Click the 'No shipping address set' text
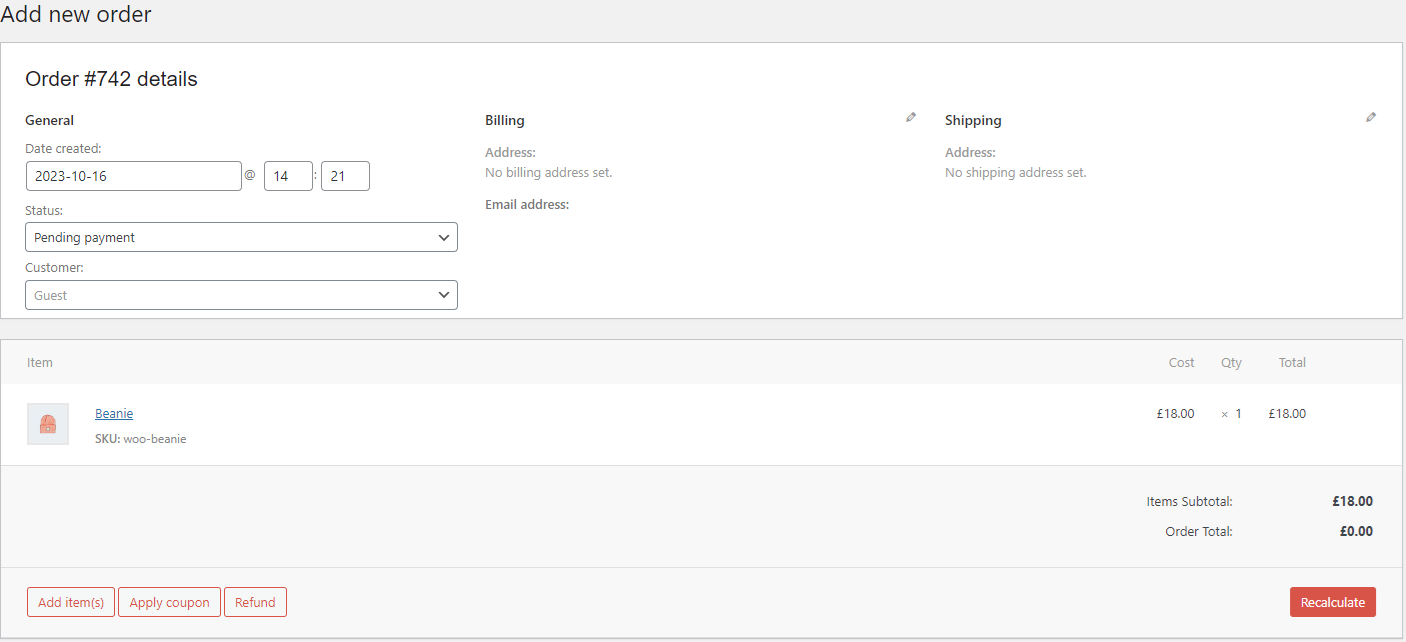This screenshot has height=642, width=1406. (1015, 172)
